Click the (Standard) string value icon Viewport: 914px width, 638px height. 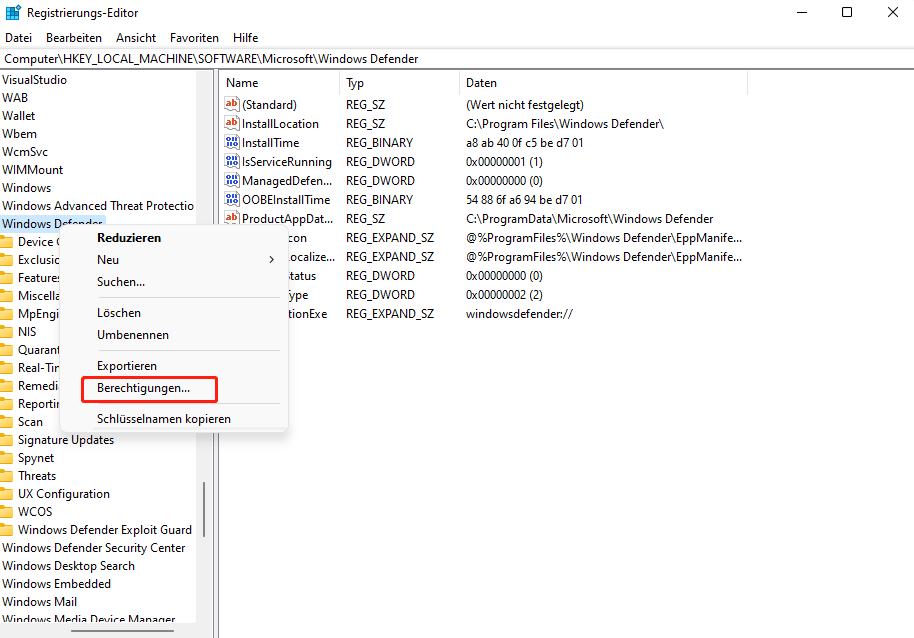coord(232,104)
